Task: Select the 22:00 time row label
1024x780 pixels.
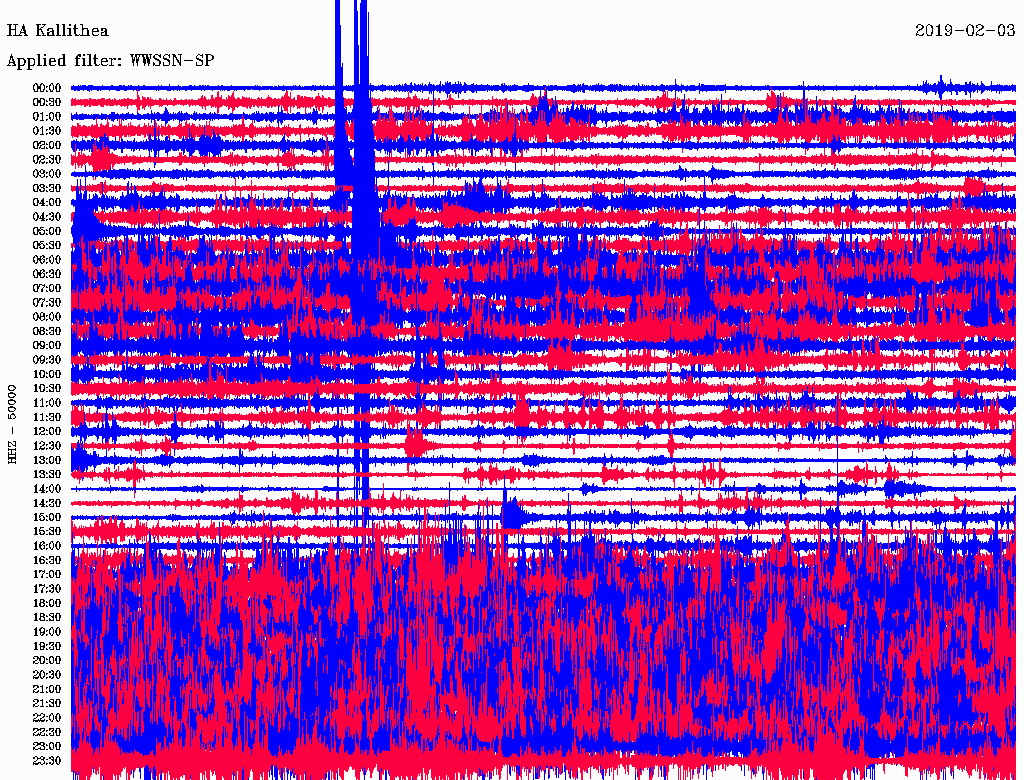Action: 47,718
